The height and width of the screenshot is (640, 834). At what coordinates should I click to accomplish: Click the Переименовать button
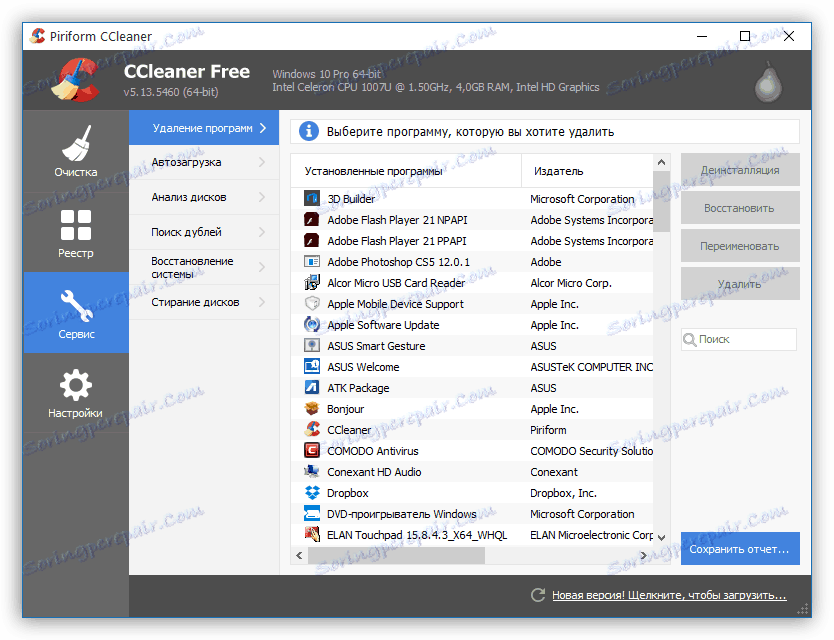coord(740,246)
